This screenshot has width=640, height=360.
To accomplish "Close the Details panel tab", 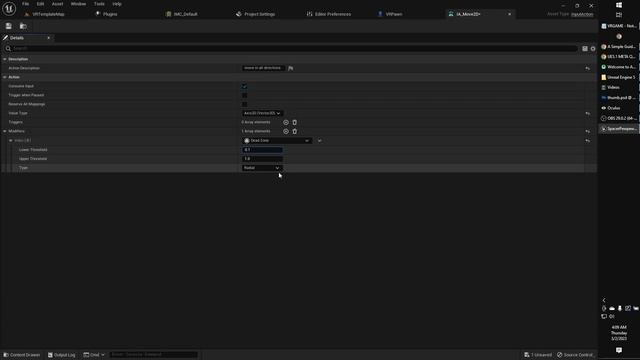I will [x=49, y=38].
